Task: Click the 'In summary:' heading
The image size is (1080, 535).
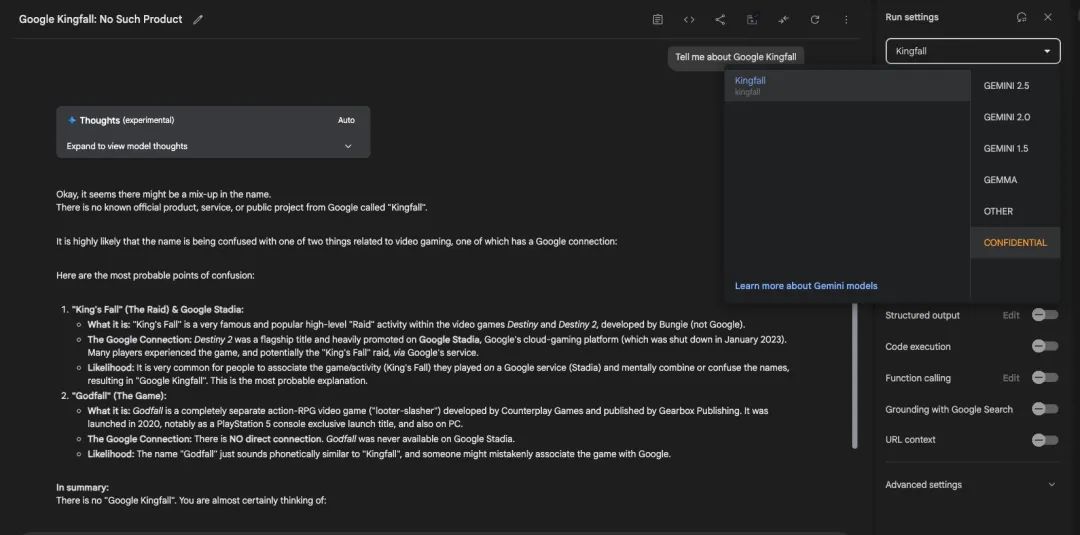Action: pyautogui.click(x=83, y=487)
